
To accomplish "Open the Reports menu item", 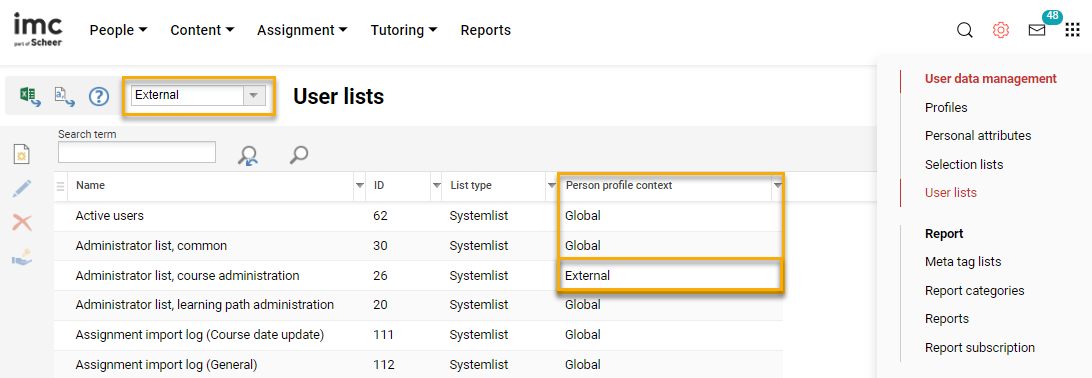I will tap(485, 31).
